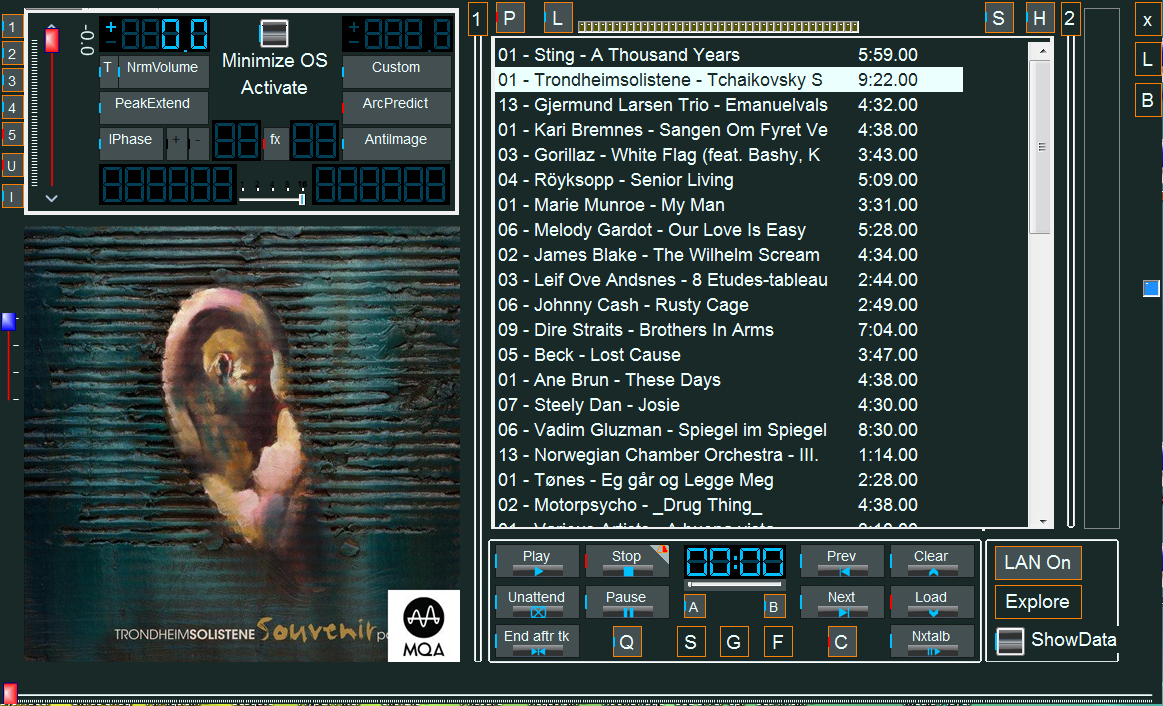Go to previous track with Prev
The height and width of the screenshot is (706, 1163).
pyautogui.click(x=842, y=561)
